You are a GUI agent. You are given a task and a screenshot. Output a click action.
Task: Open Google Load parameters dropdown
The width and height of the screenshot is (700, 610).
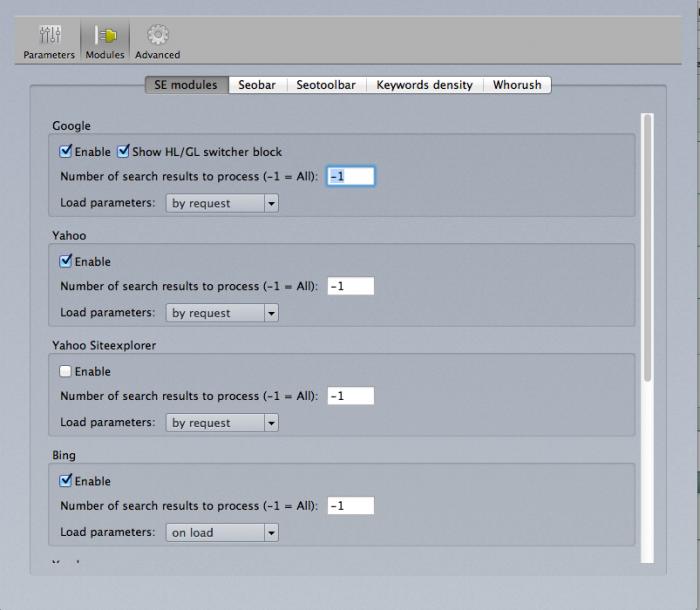pyautogui.click(x=222, y=203)
